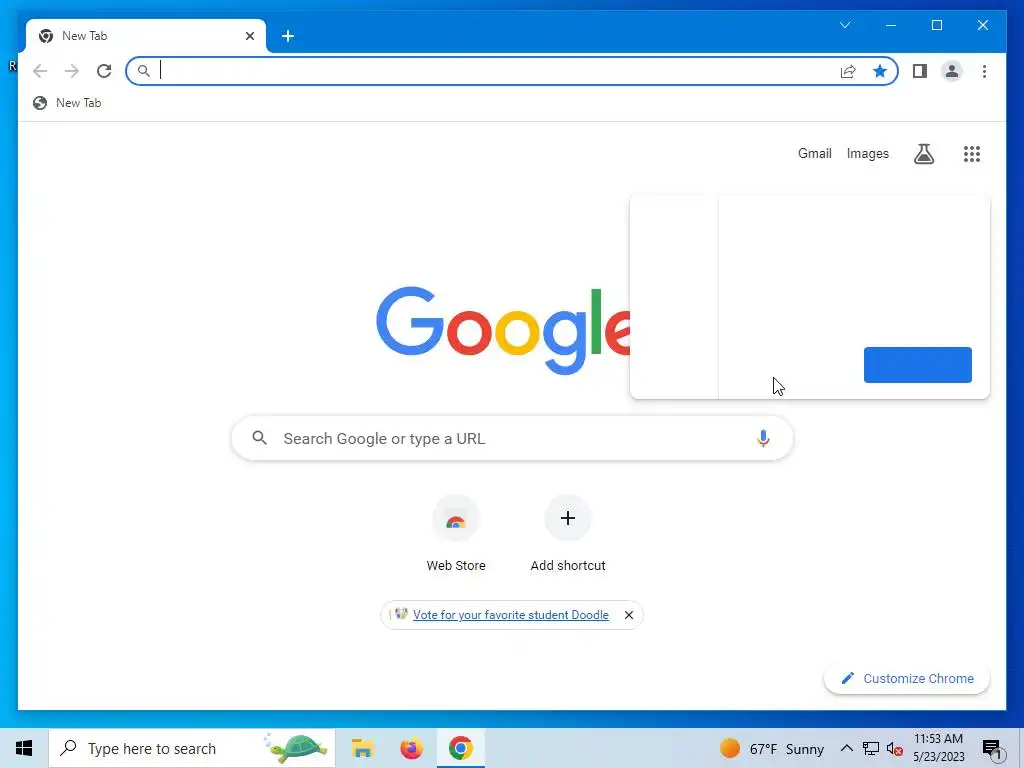Open the network tray icon

[x=871, y=748]
